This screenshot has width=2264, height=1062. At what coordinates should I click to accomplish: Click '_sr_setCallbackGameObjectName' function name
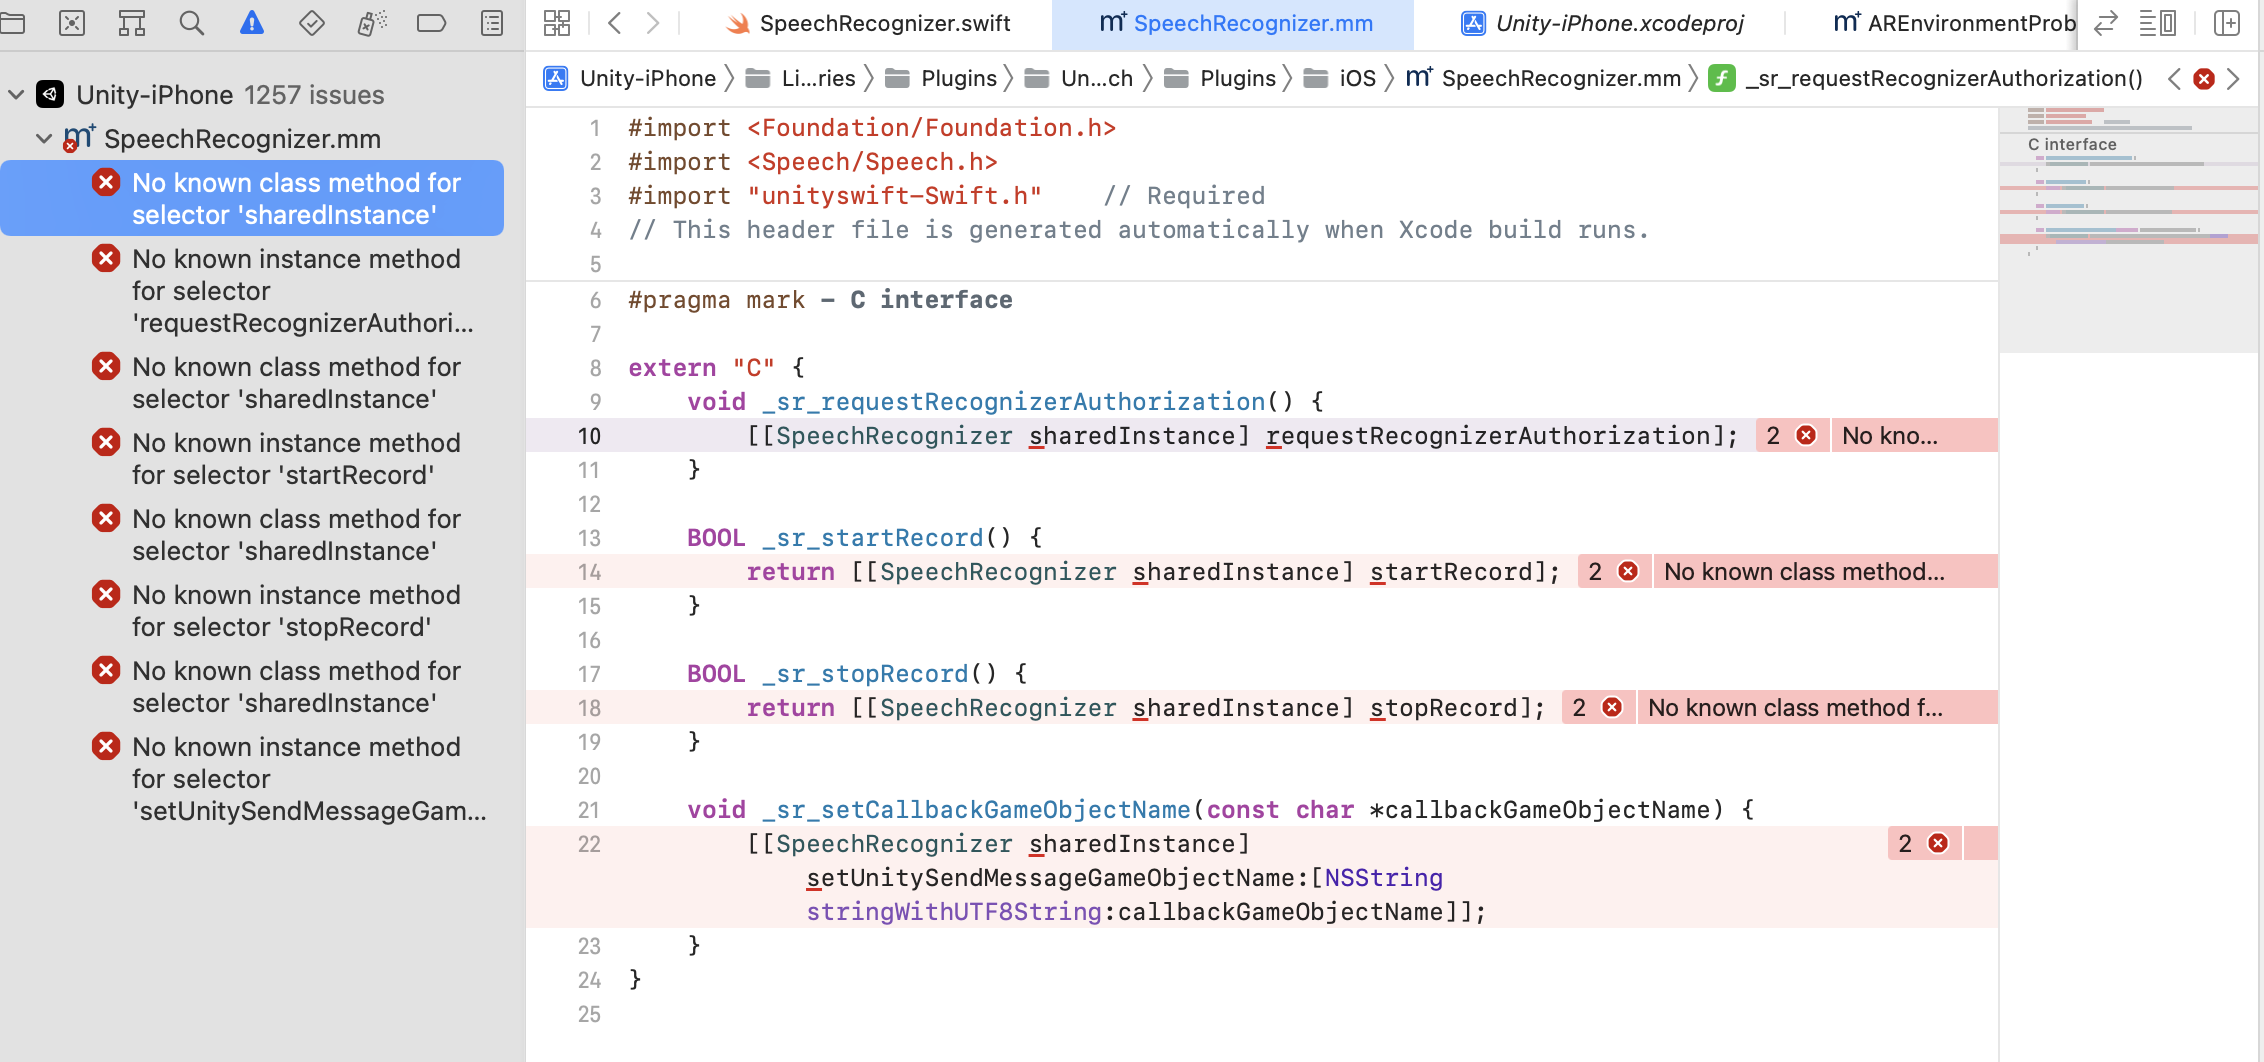coord(976,810)
